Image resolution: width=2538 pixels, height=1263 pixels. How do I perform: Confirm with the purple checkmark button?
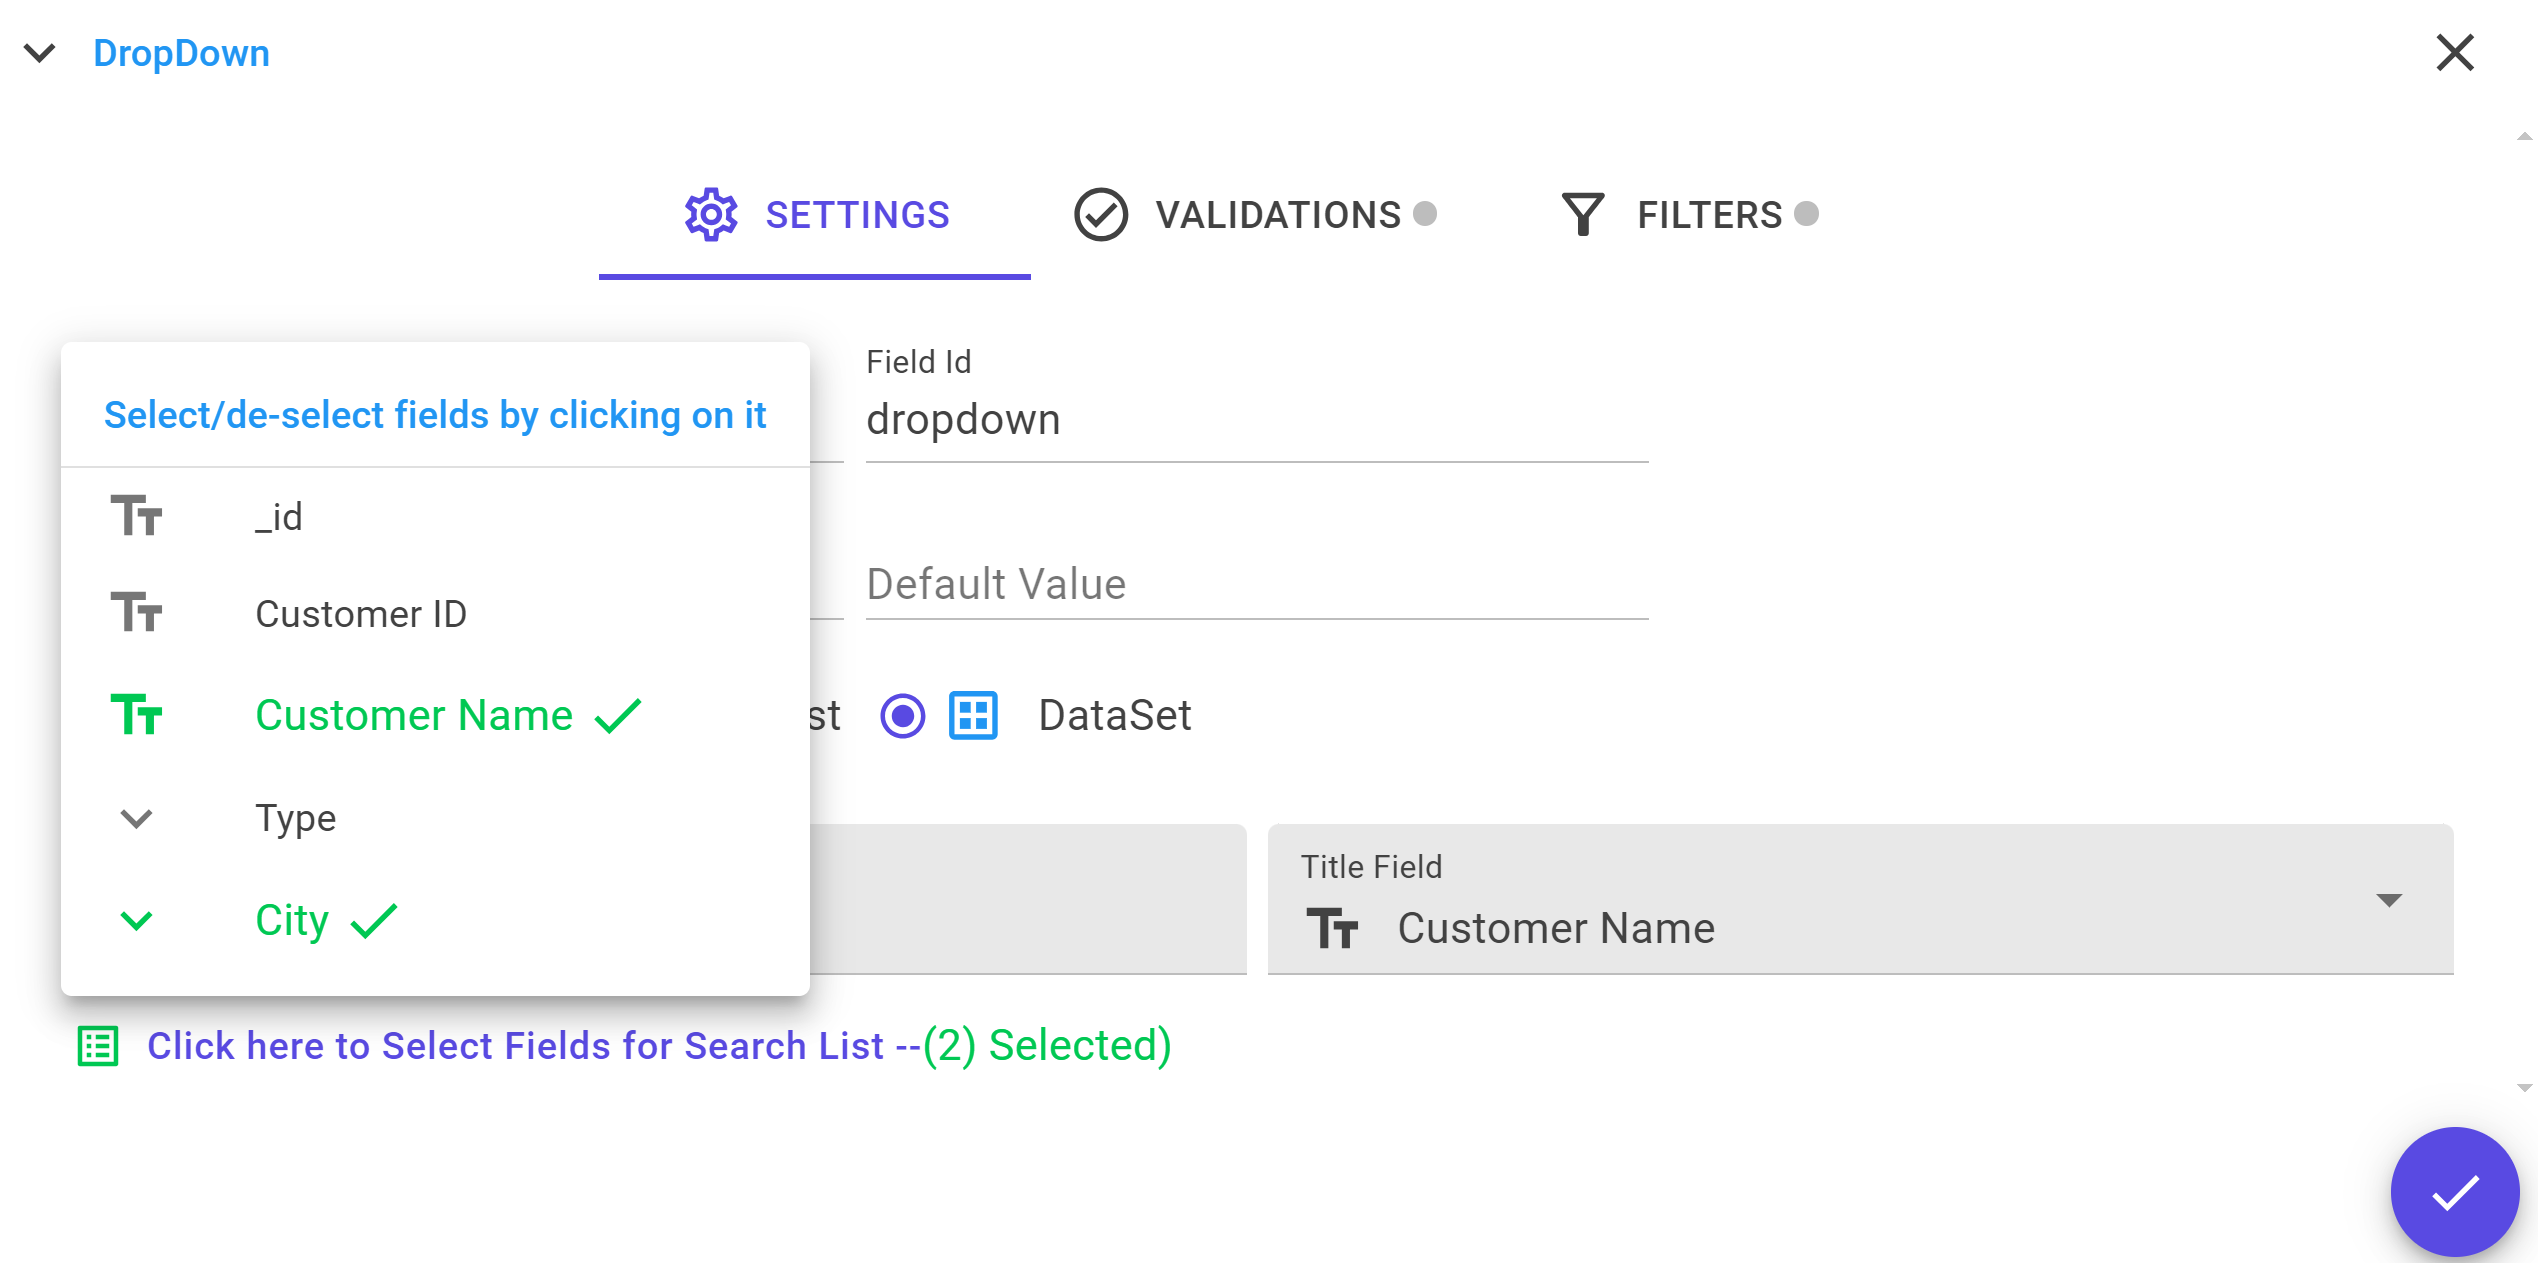pyautogui.click(x=2455, y=1192)
